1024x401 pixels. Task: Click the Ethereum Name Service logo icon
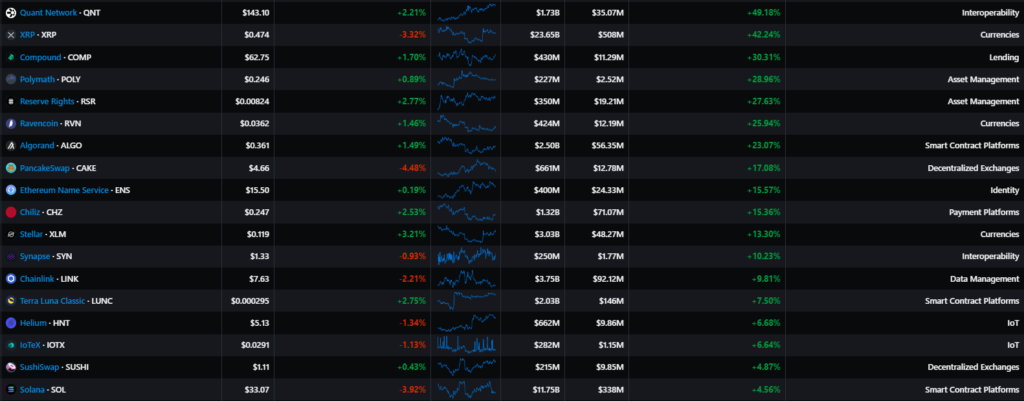10,190
